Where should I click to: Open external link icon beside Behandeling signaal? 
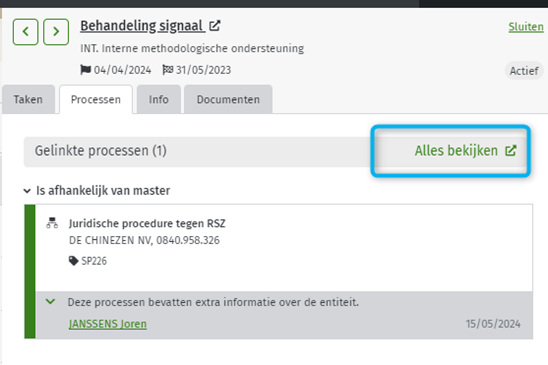pyautogui.click(x=215, y=26)
